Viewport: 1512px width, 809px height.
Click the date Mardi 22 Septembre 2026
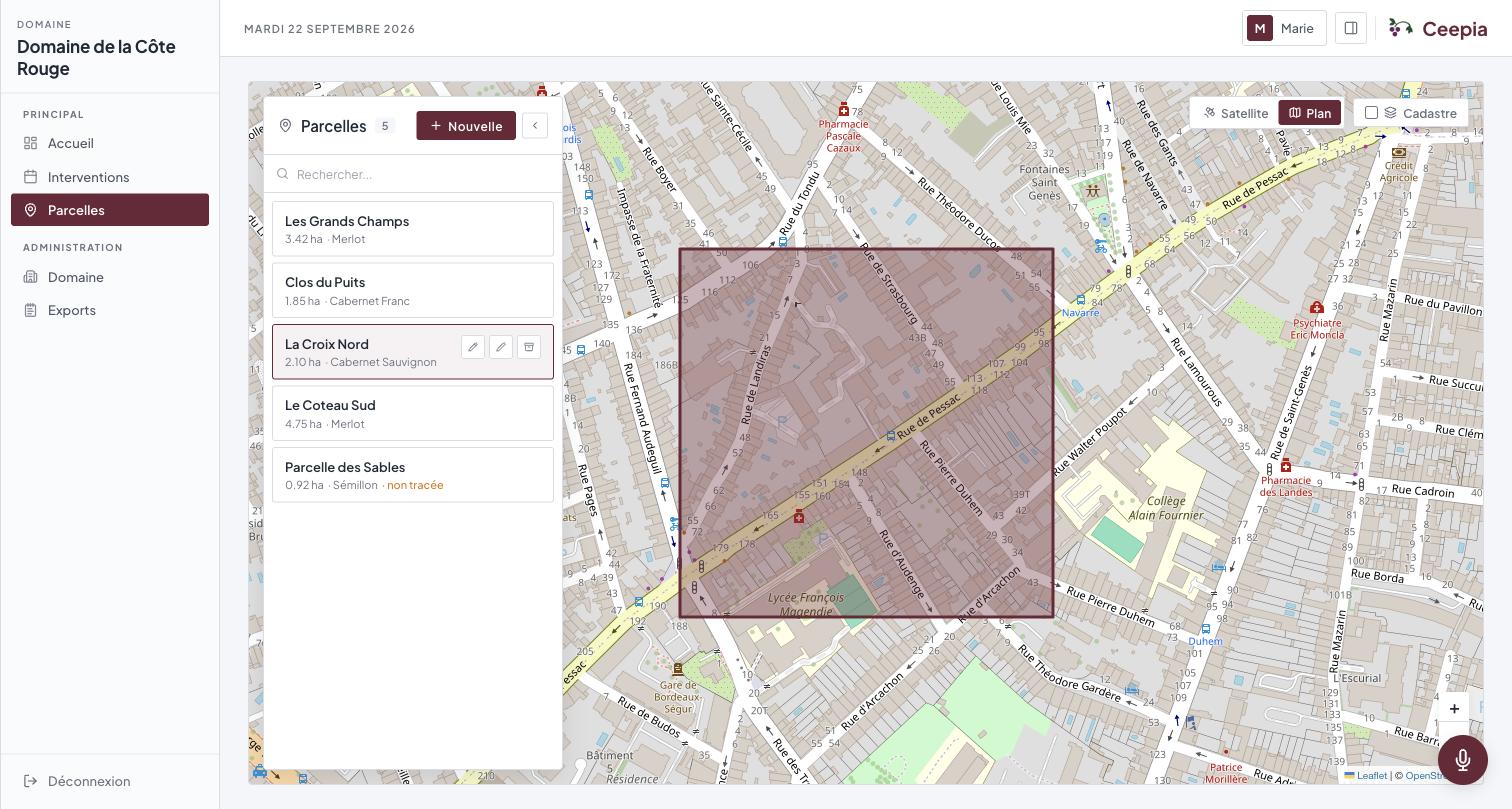[x=330, y=29]
